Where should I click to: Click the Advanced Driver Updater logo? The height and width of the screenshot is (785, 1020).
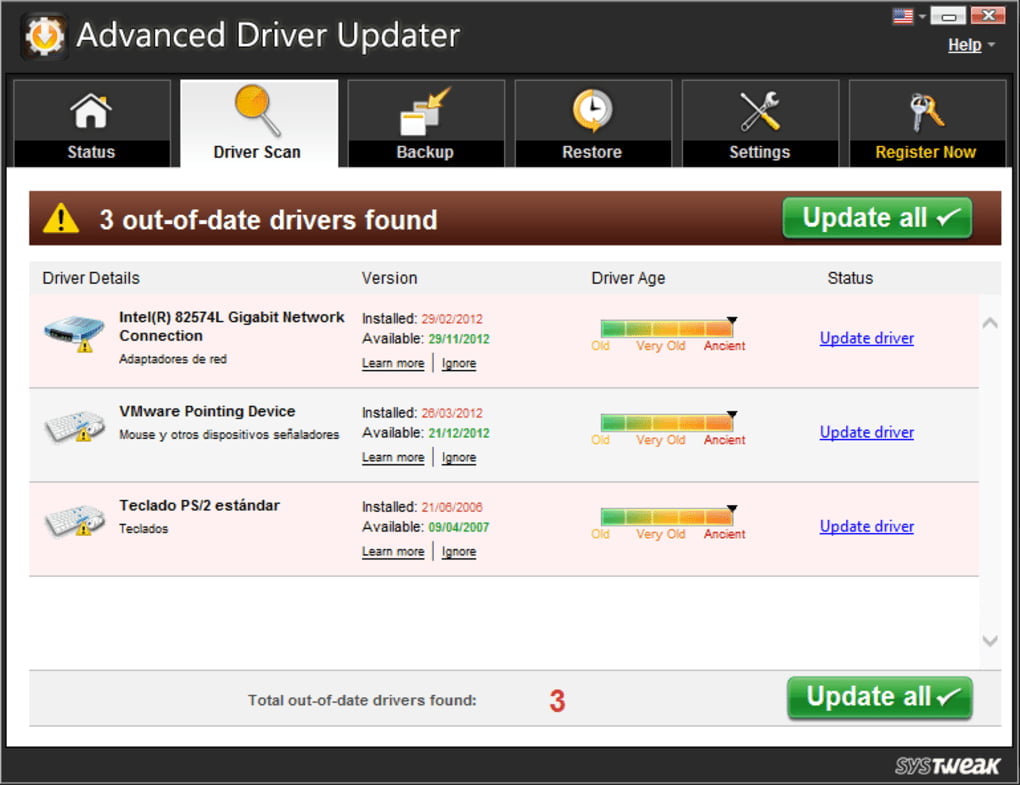pos(44,35)
